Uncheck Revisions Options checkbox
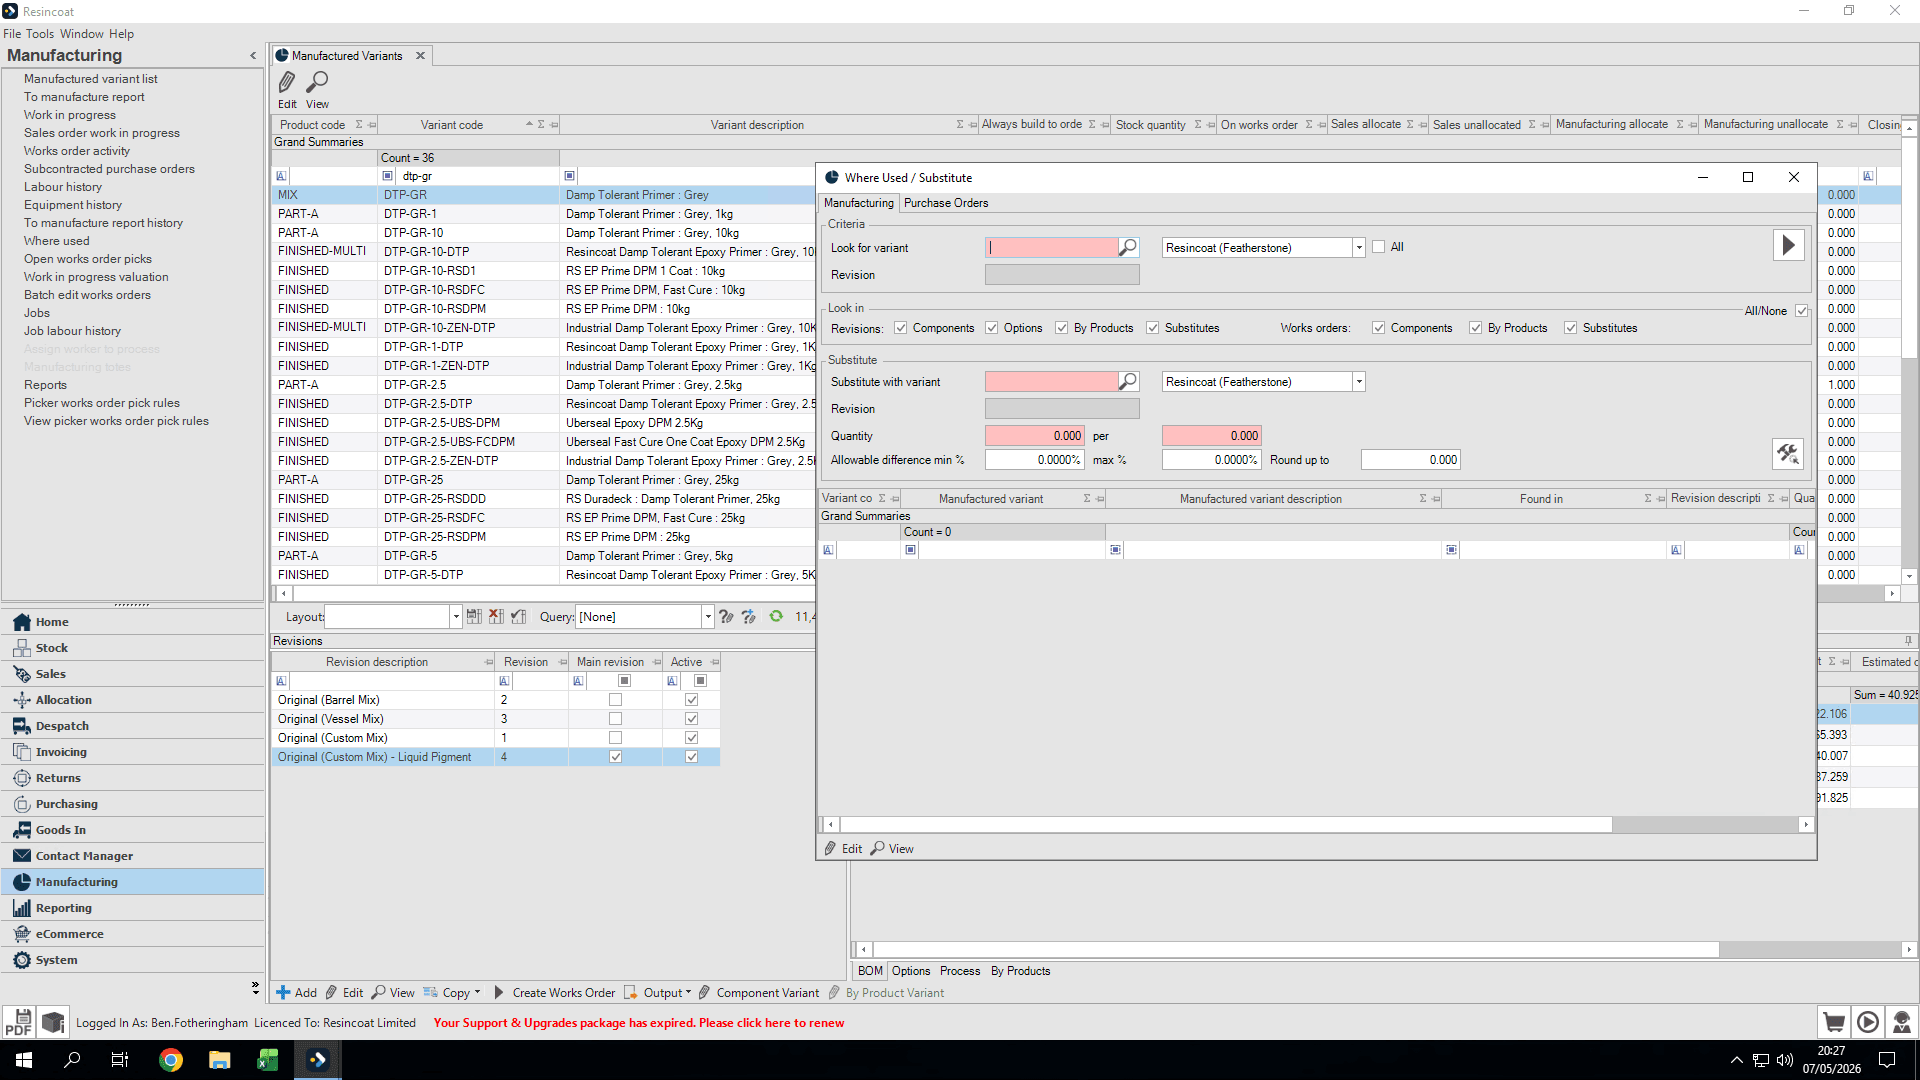The width and height of the screenshot is (1920, 1080). 992,328
